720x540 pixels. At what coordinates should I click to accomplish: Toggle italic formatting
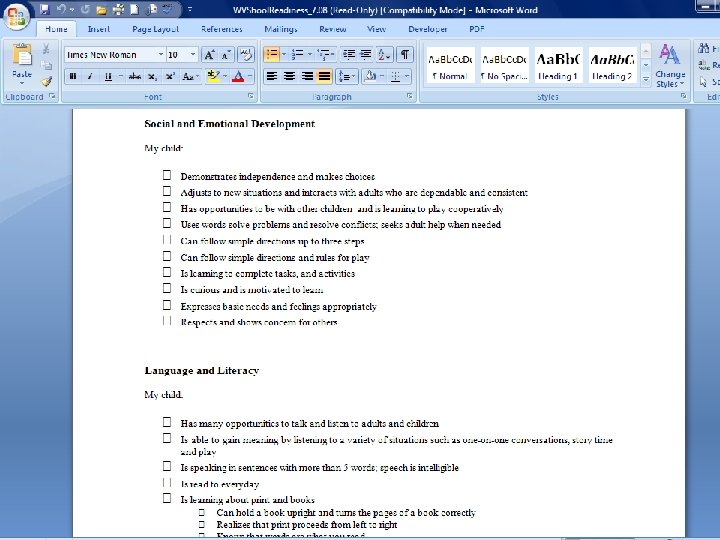point(90,76)
